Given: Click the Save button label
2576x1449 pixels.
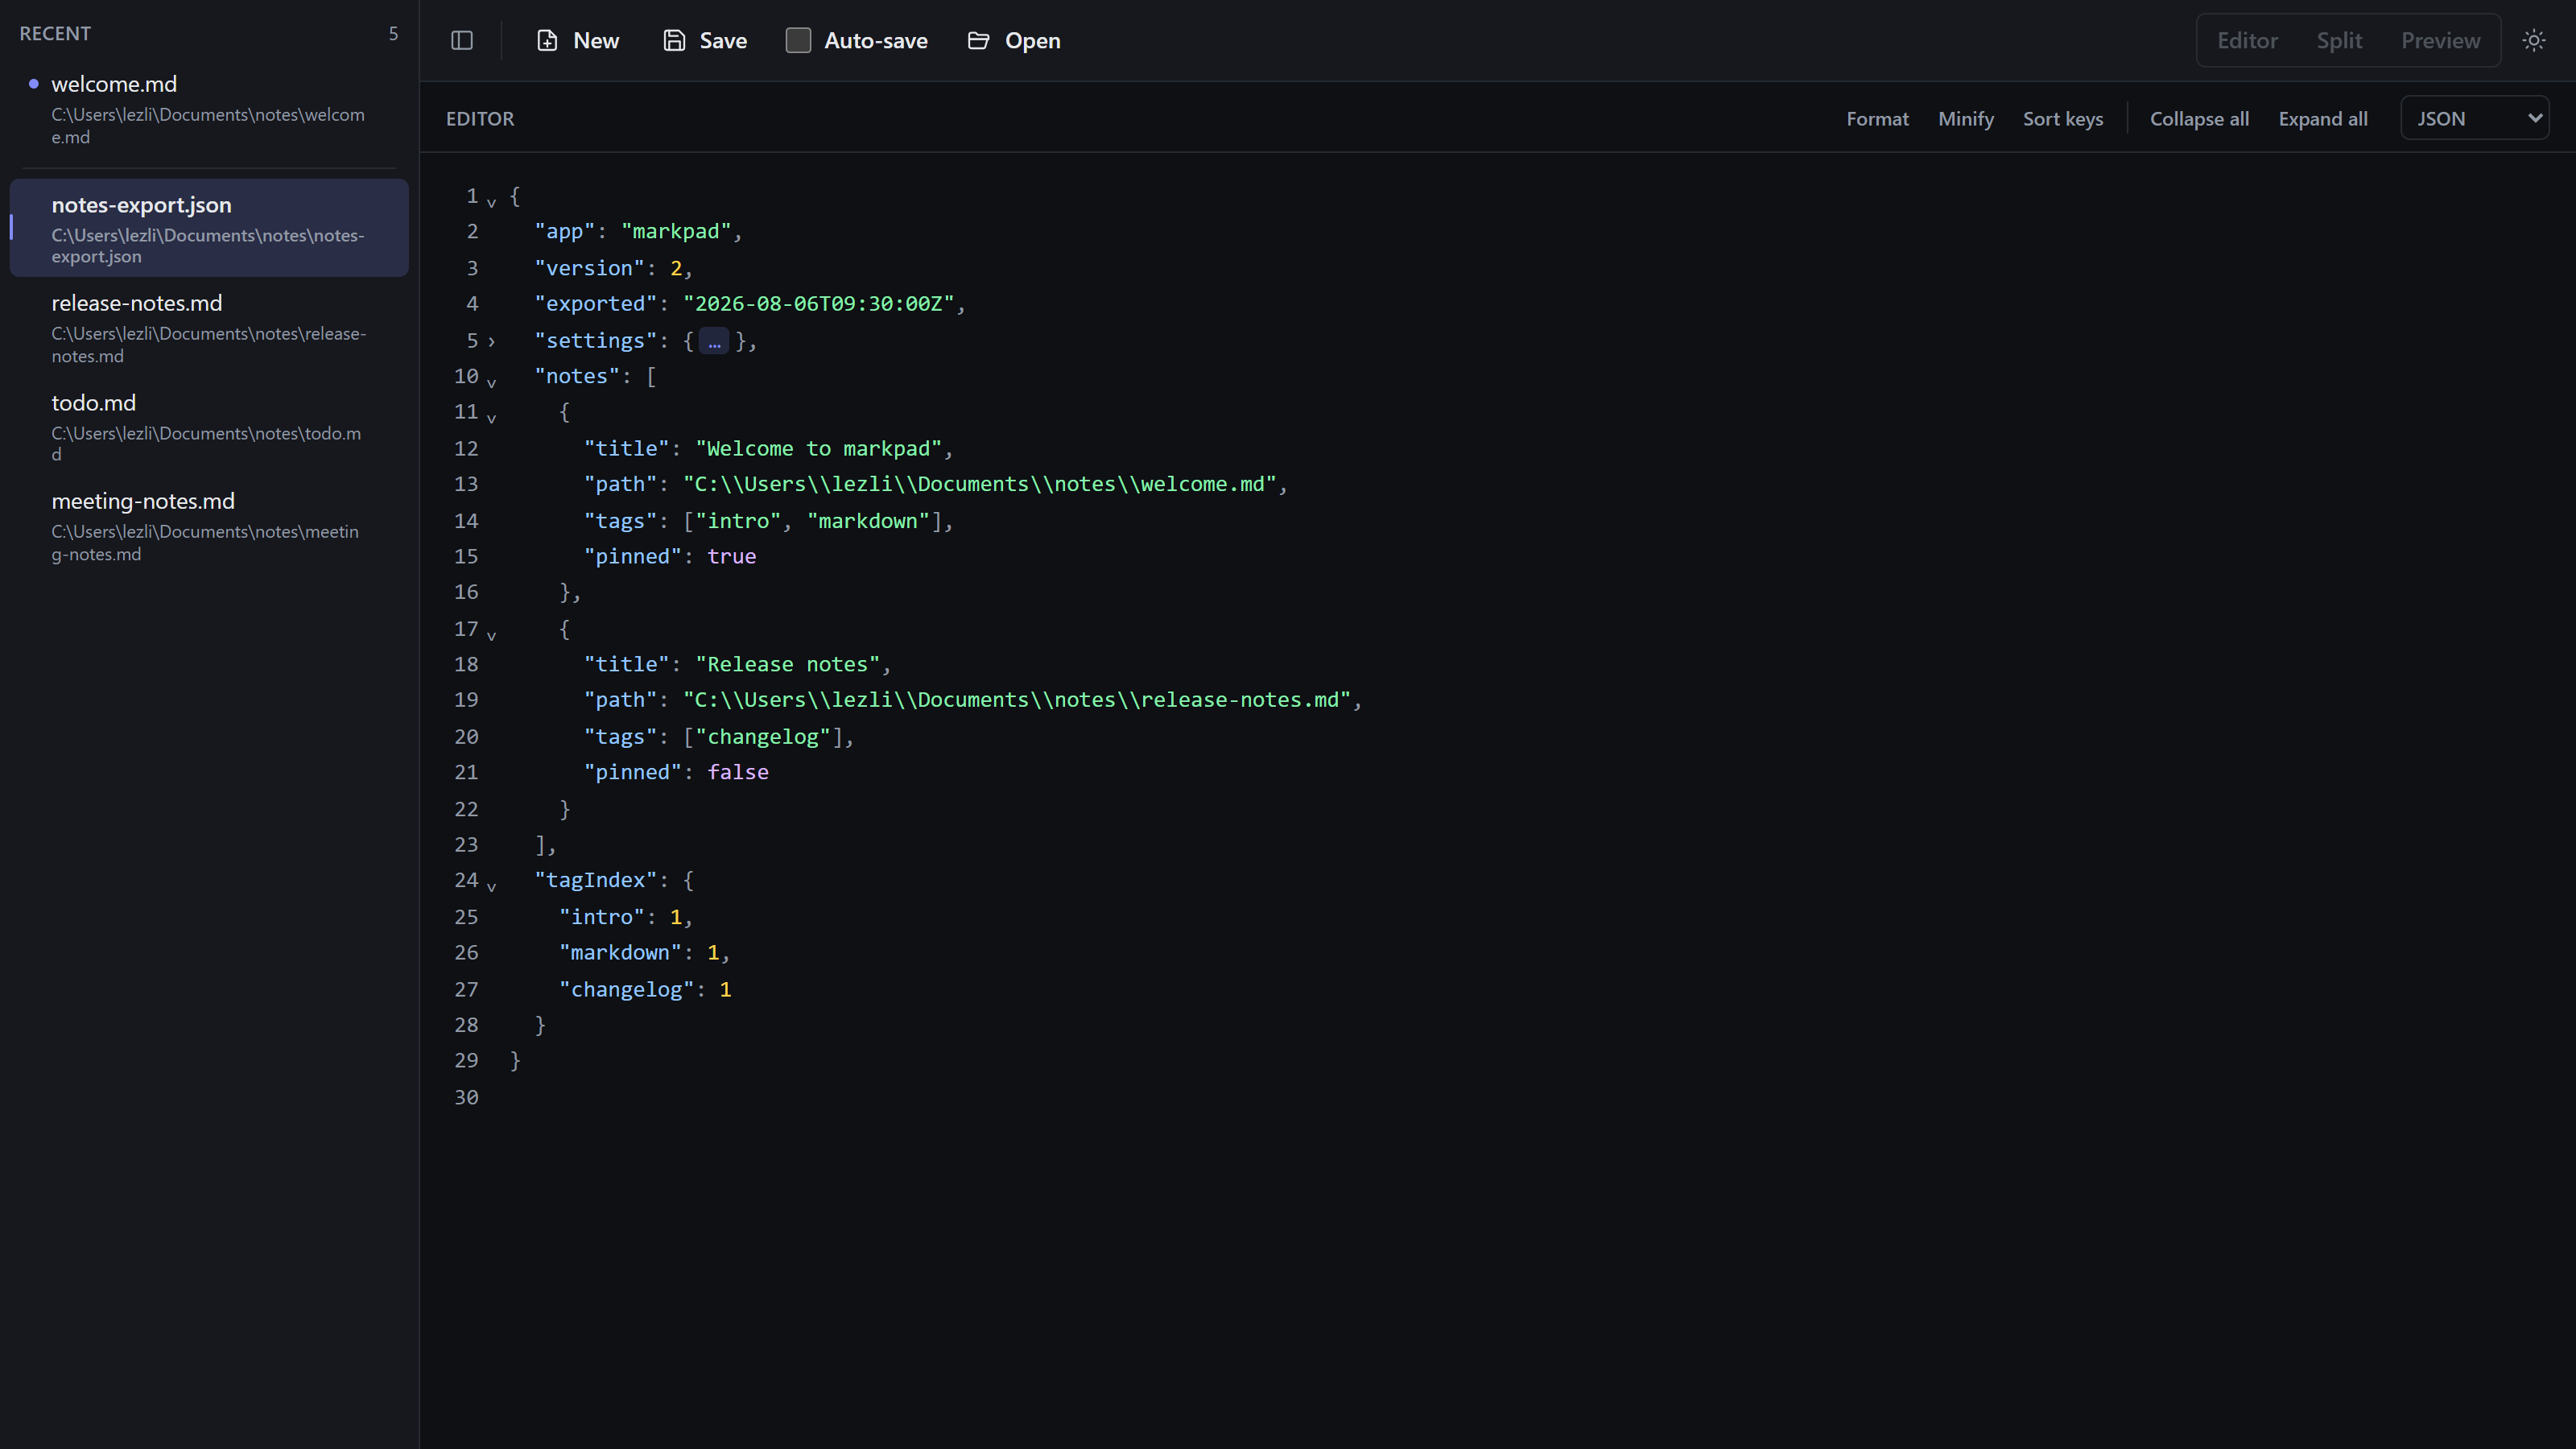Looking at the screenshot, I should click(x=723, y=40).
